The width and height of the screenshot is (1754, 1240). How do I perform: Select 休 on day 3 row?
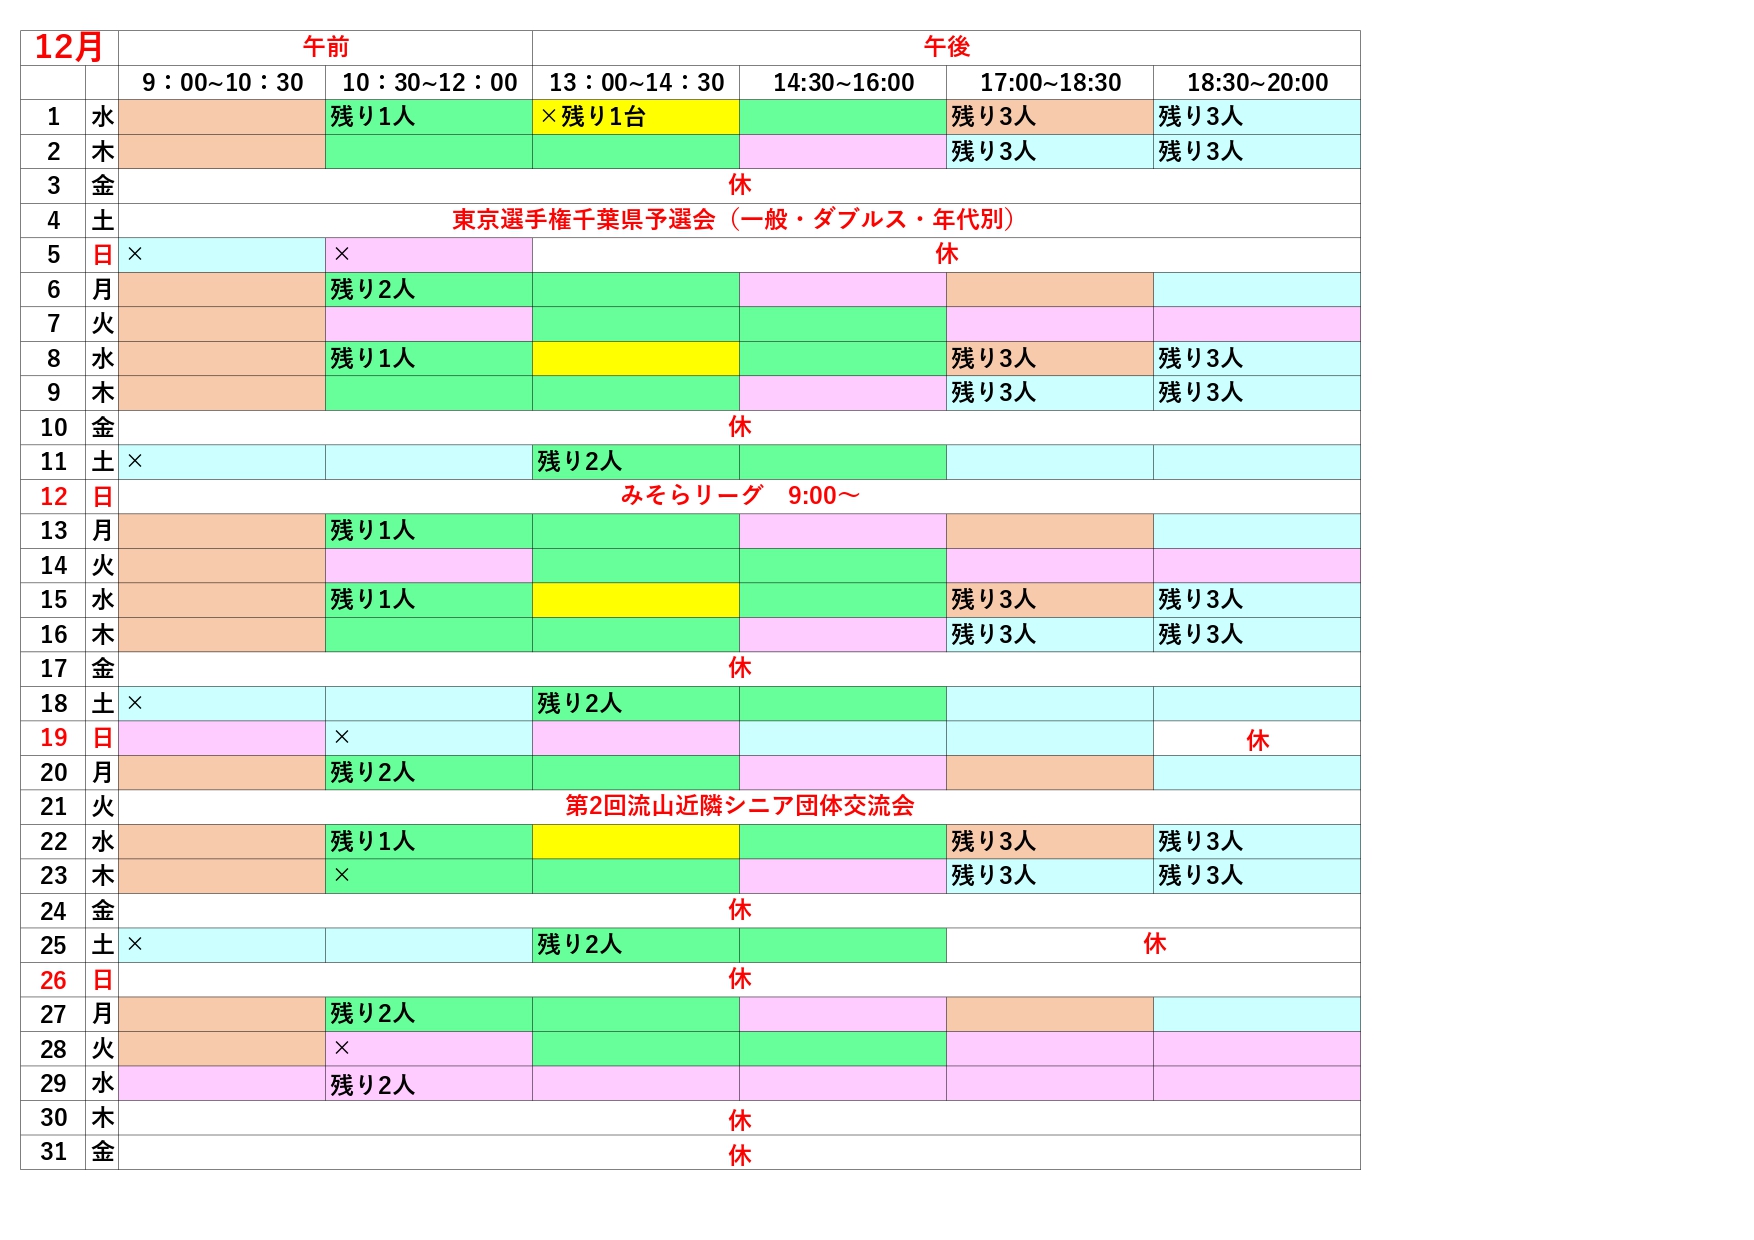point(740,185)
